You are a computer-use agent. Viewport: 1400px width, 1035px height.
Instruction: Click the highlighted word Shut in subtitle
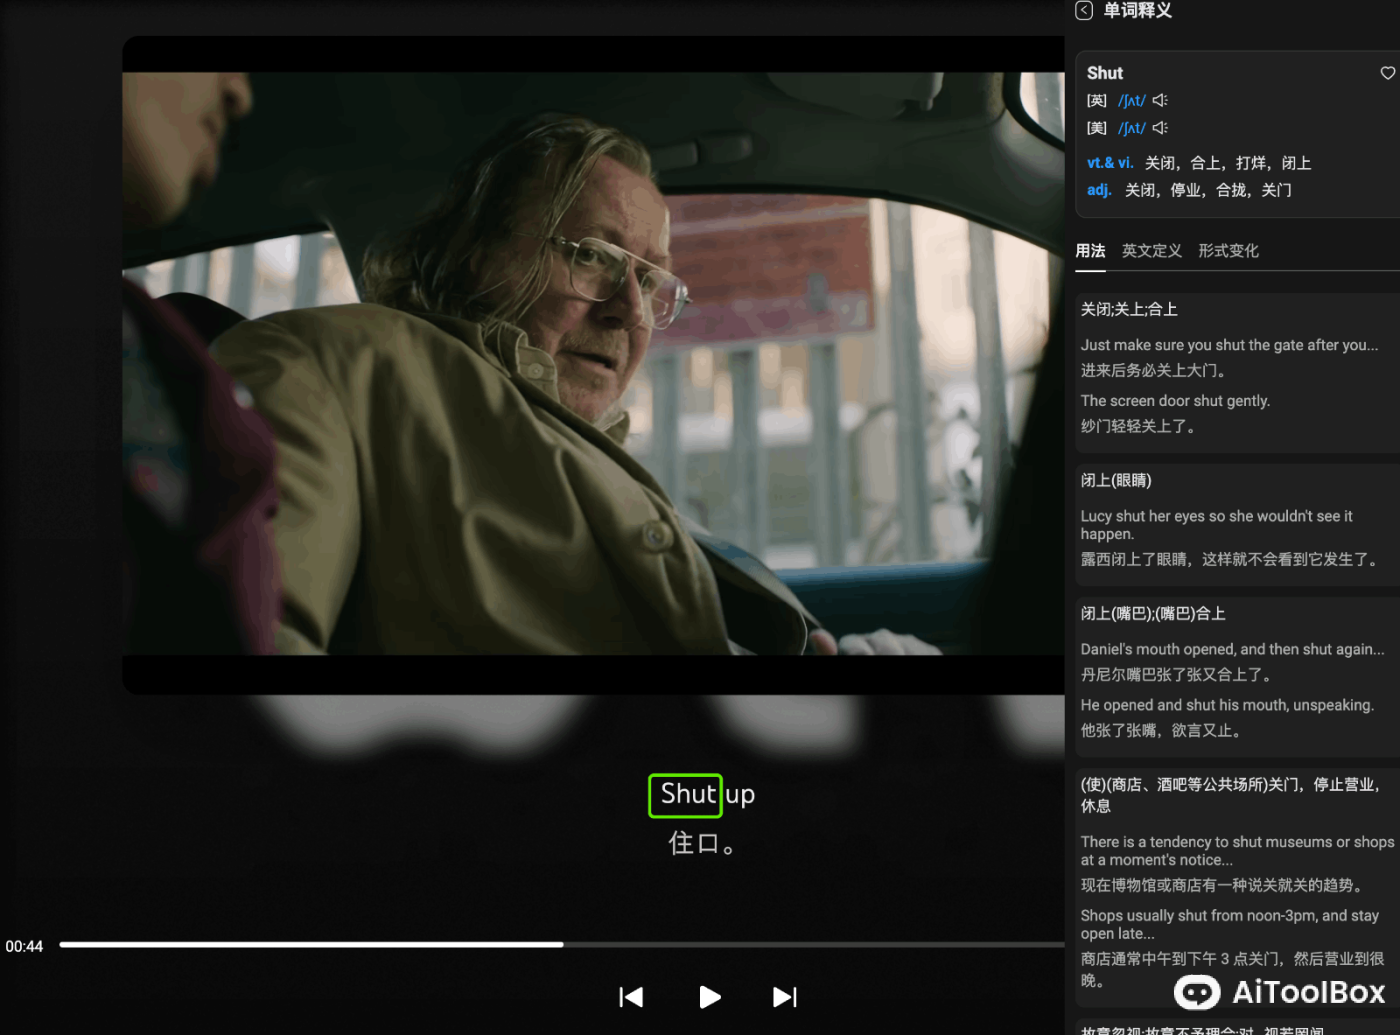tap(686, 795)
